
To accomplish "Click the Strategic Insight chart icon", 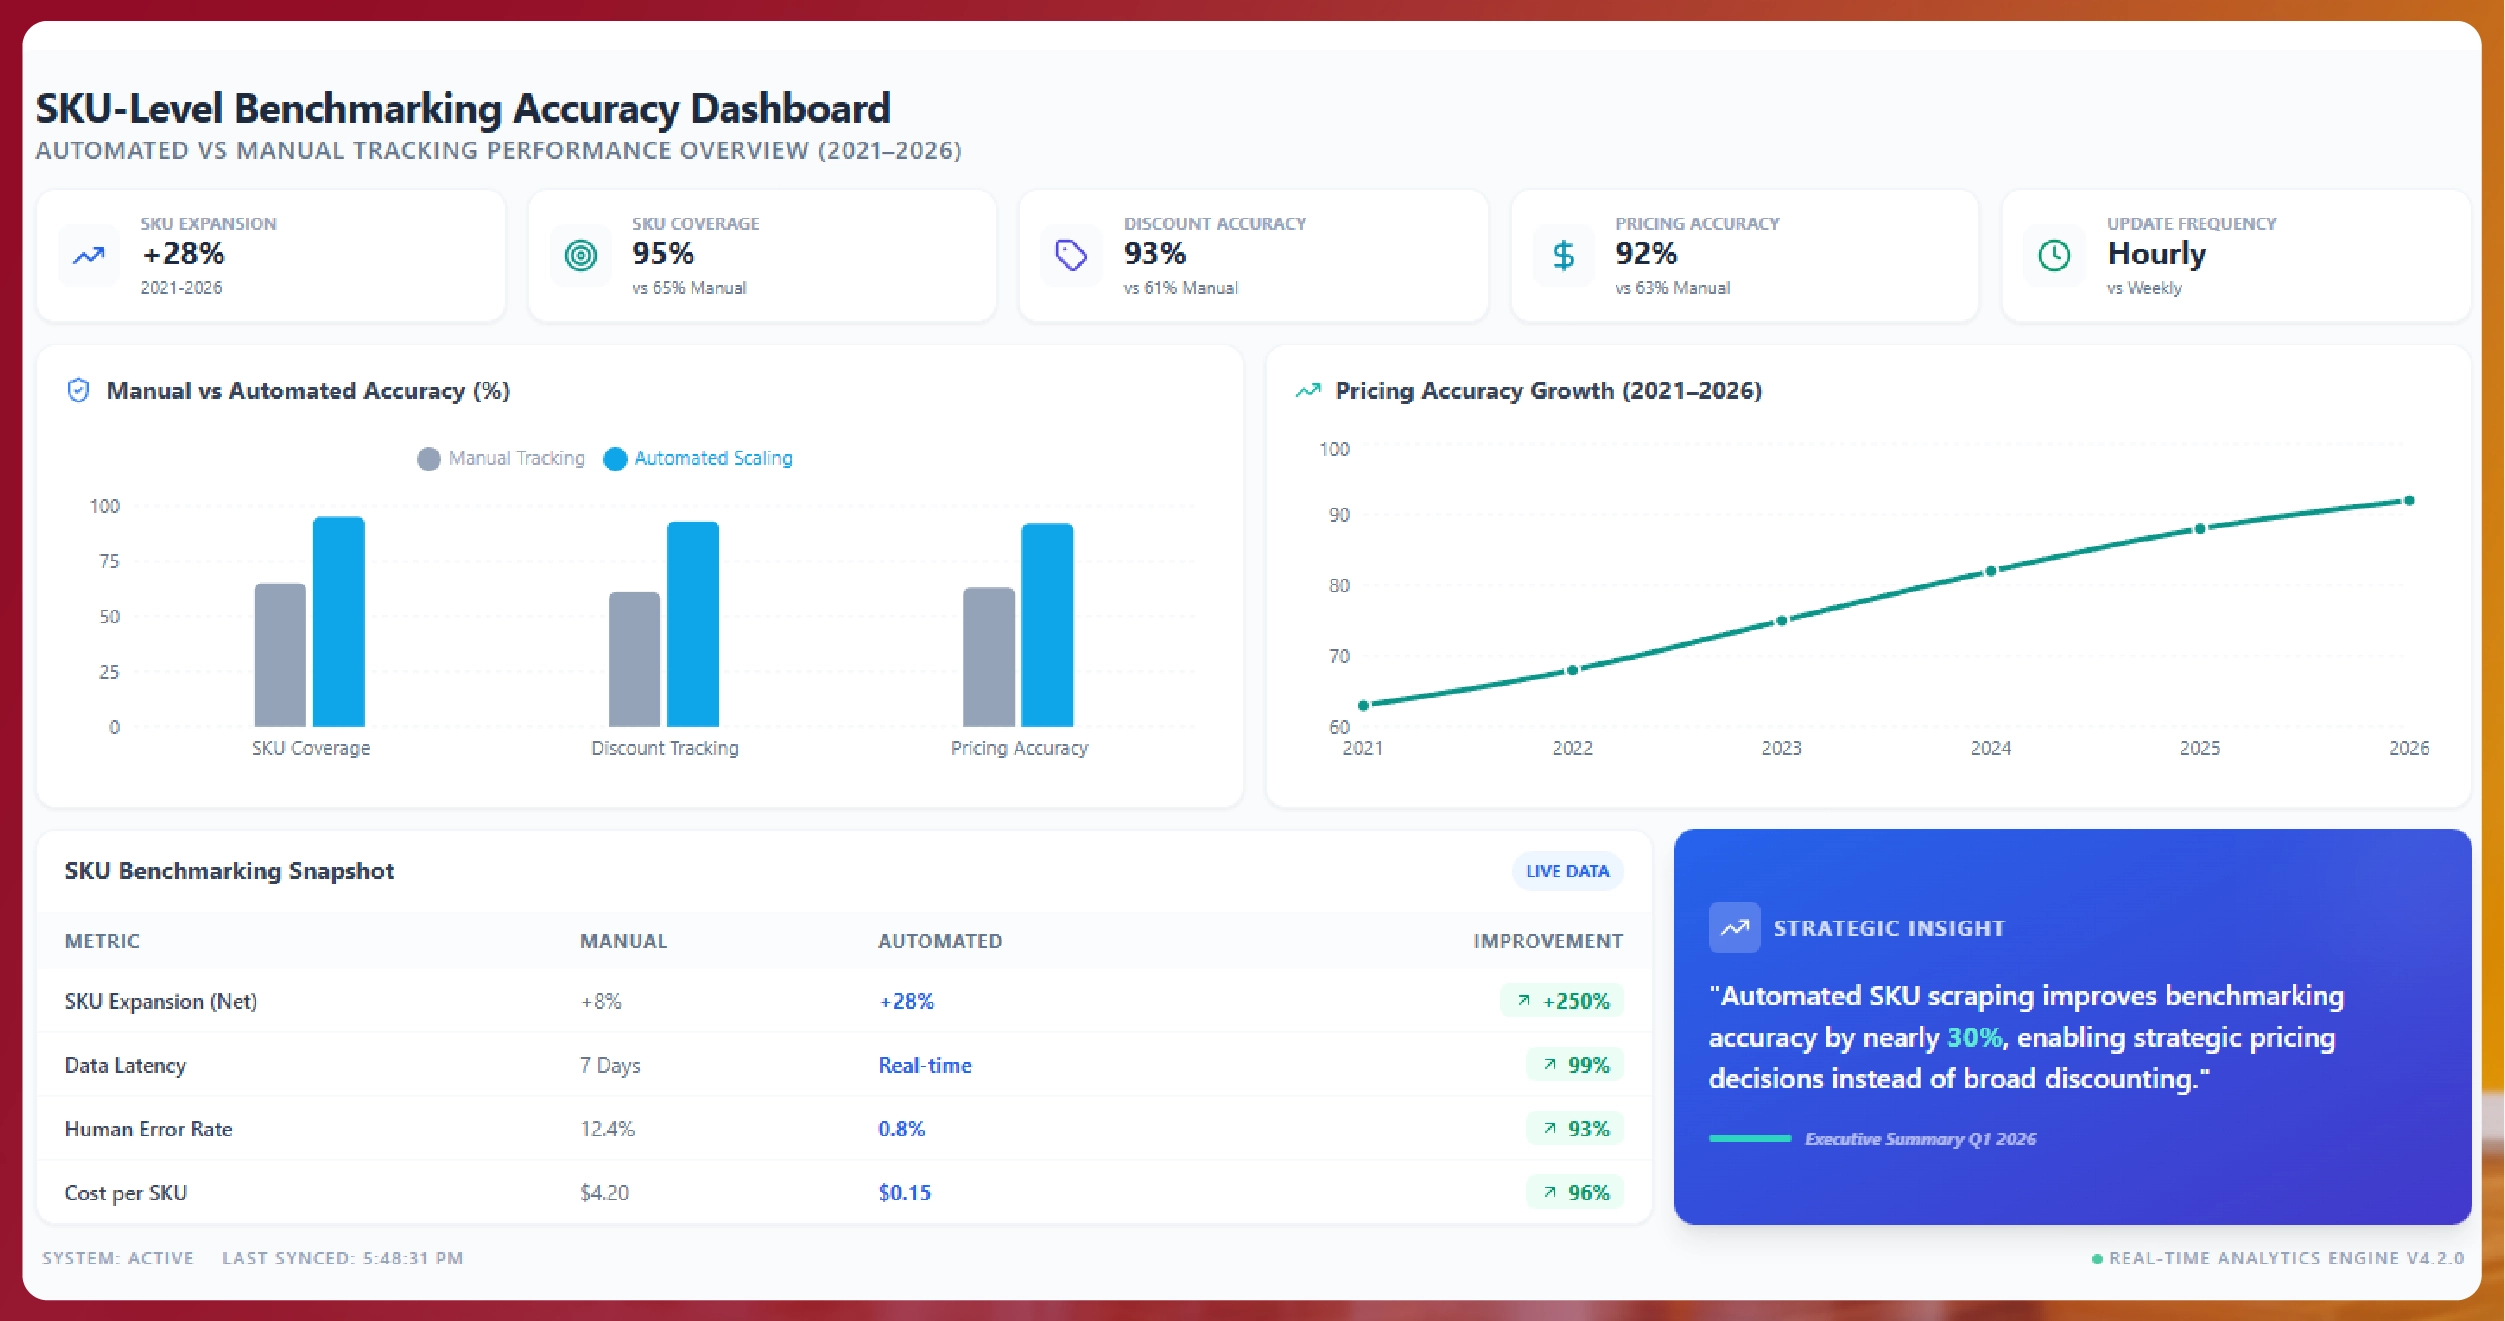I will [x=1734, y=928].
